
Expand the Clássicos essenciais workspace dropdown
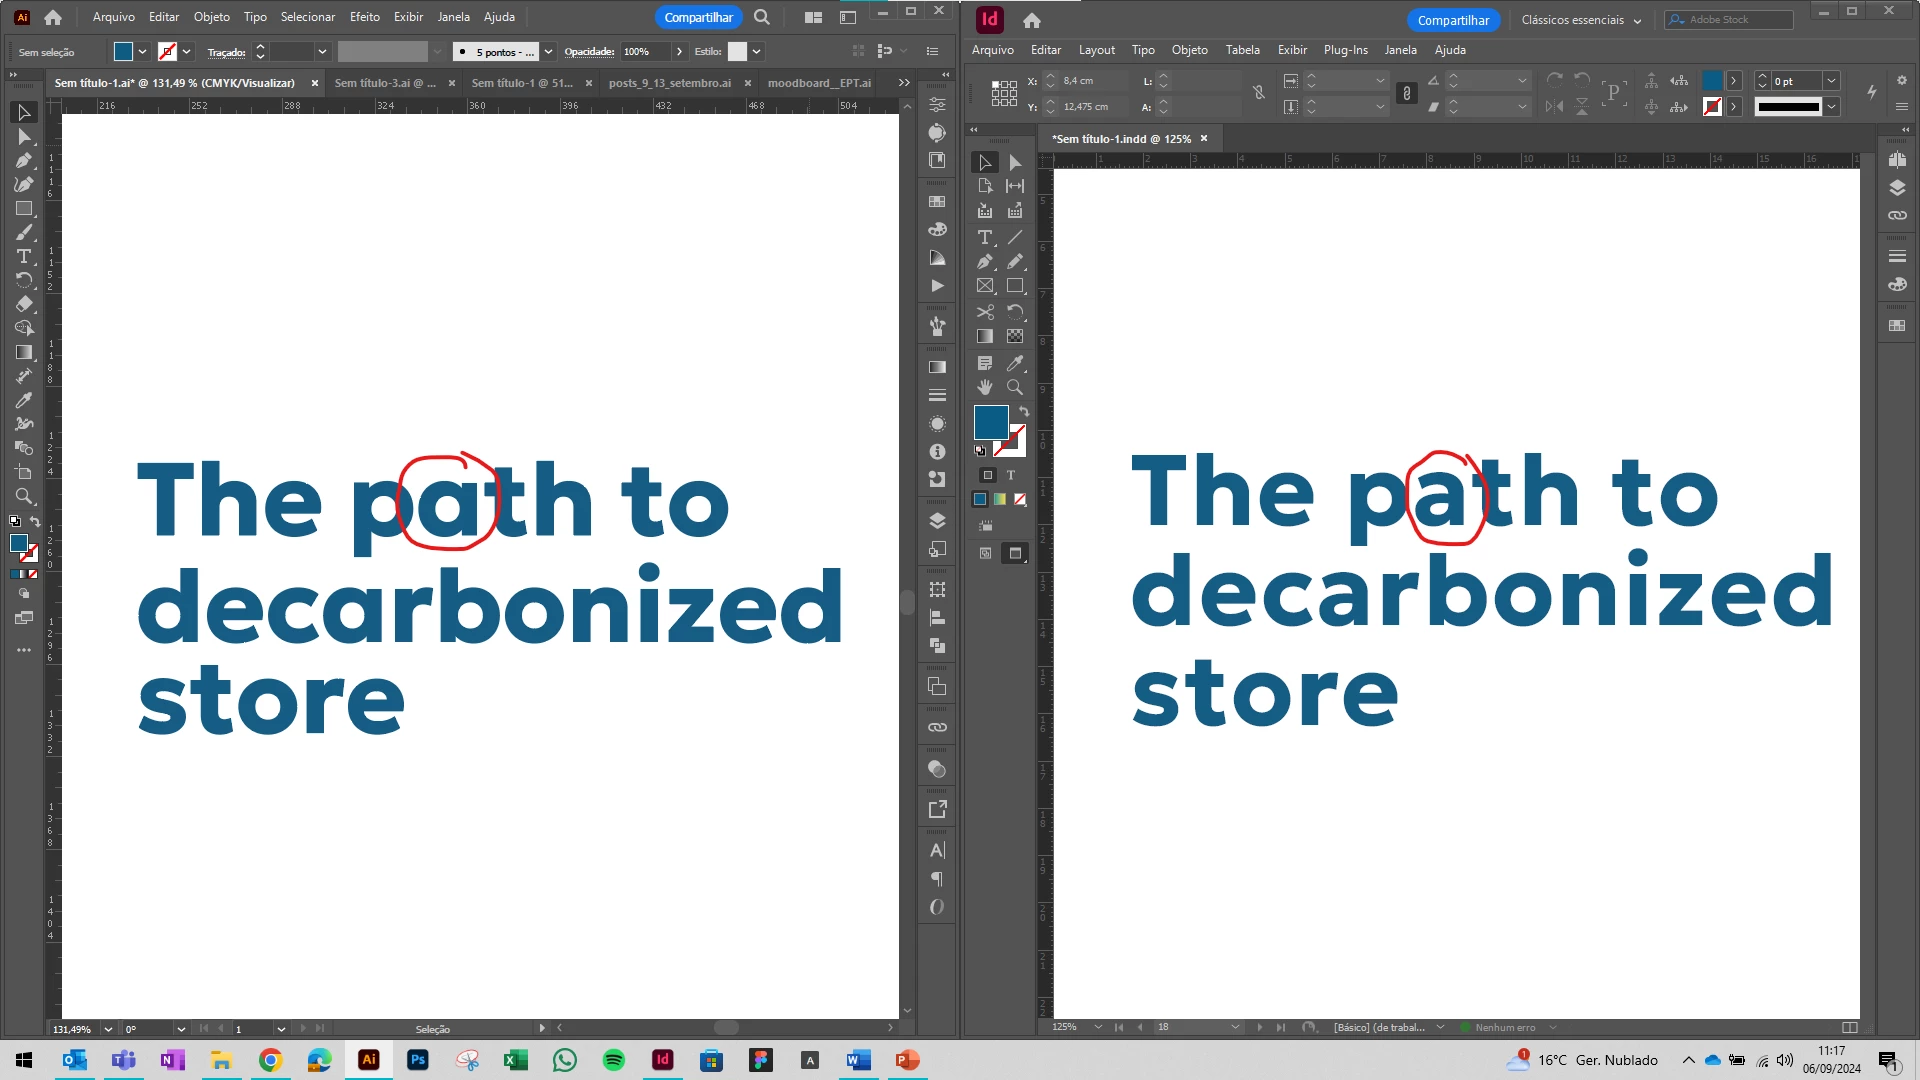(1637, 21)
